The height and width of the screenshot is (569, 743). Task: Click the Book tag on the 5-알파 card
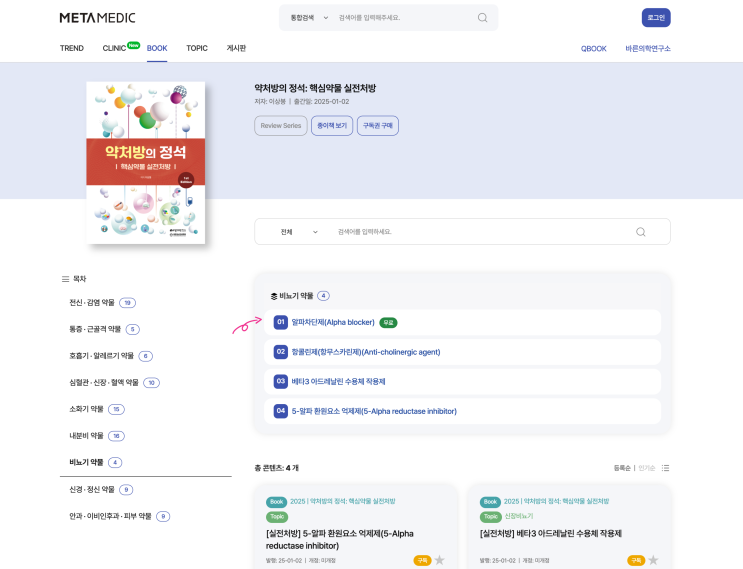[x=276, y=502]
